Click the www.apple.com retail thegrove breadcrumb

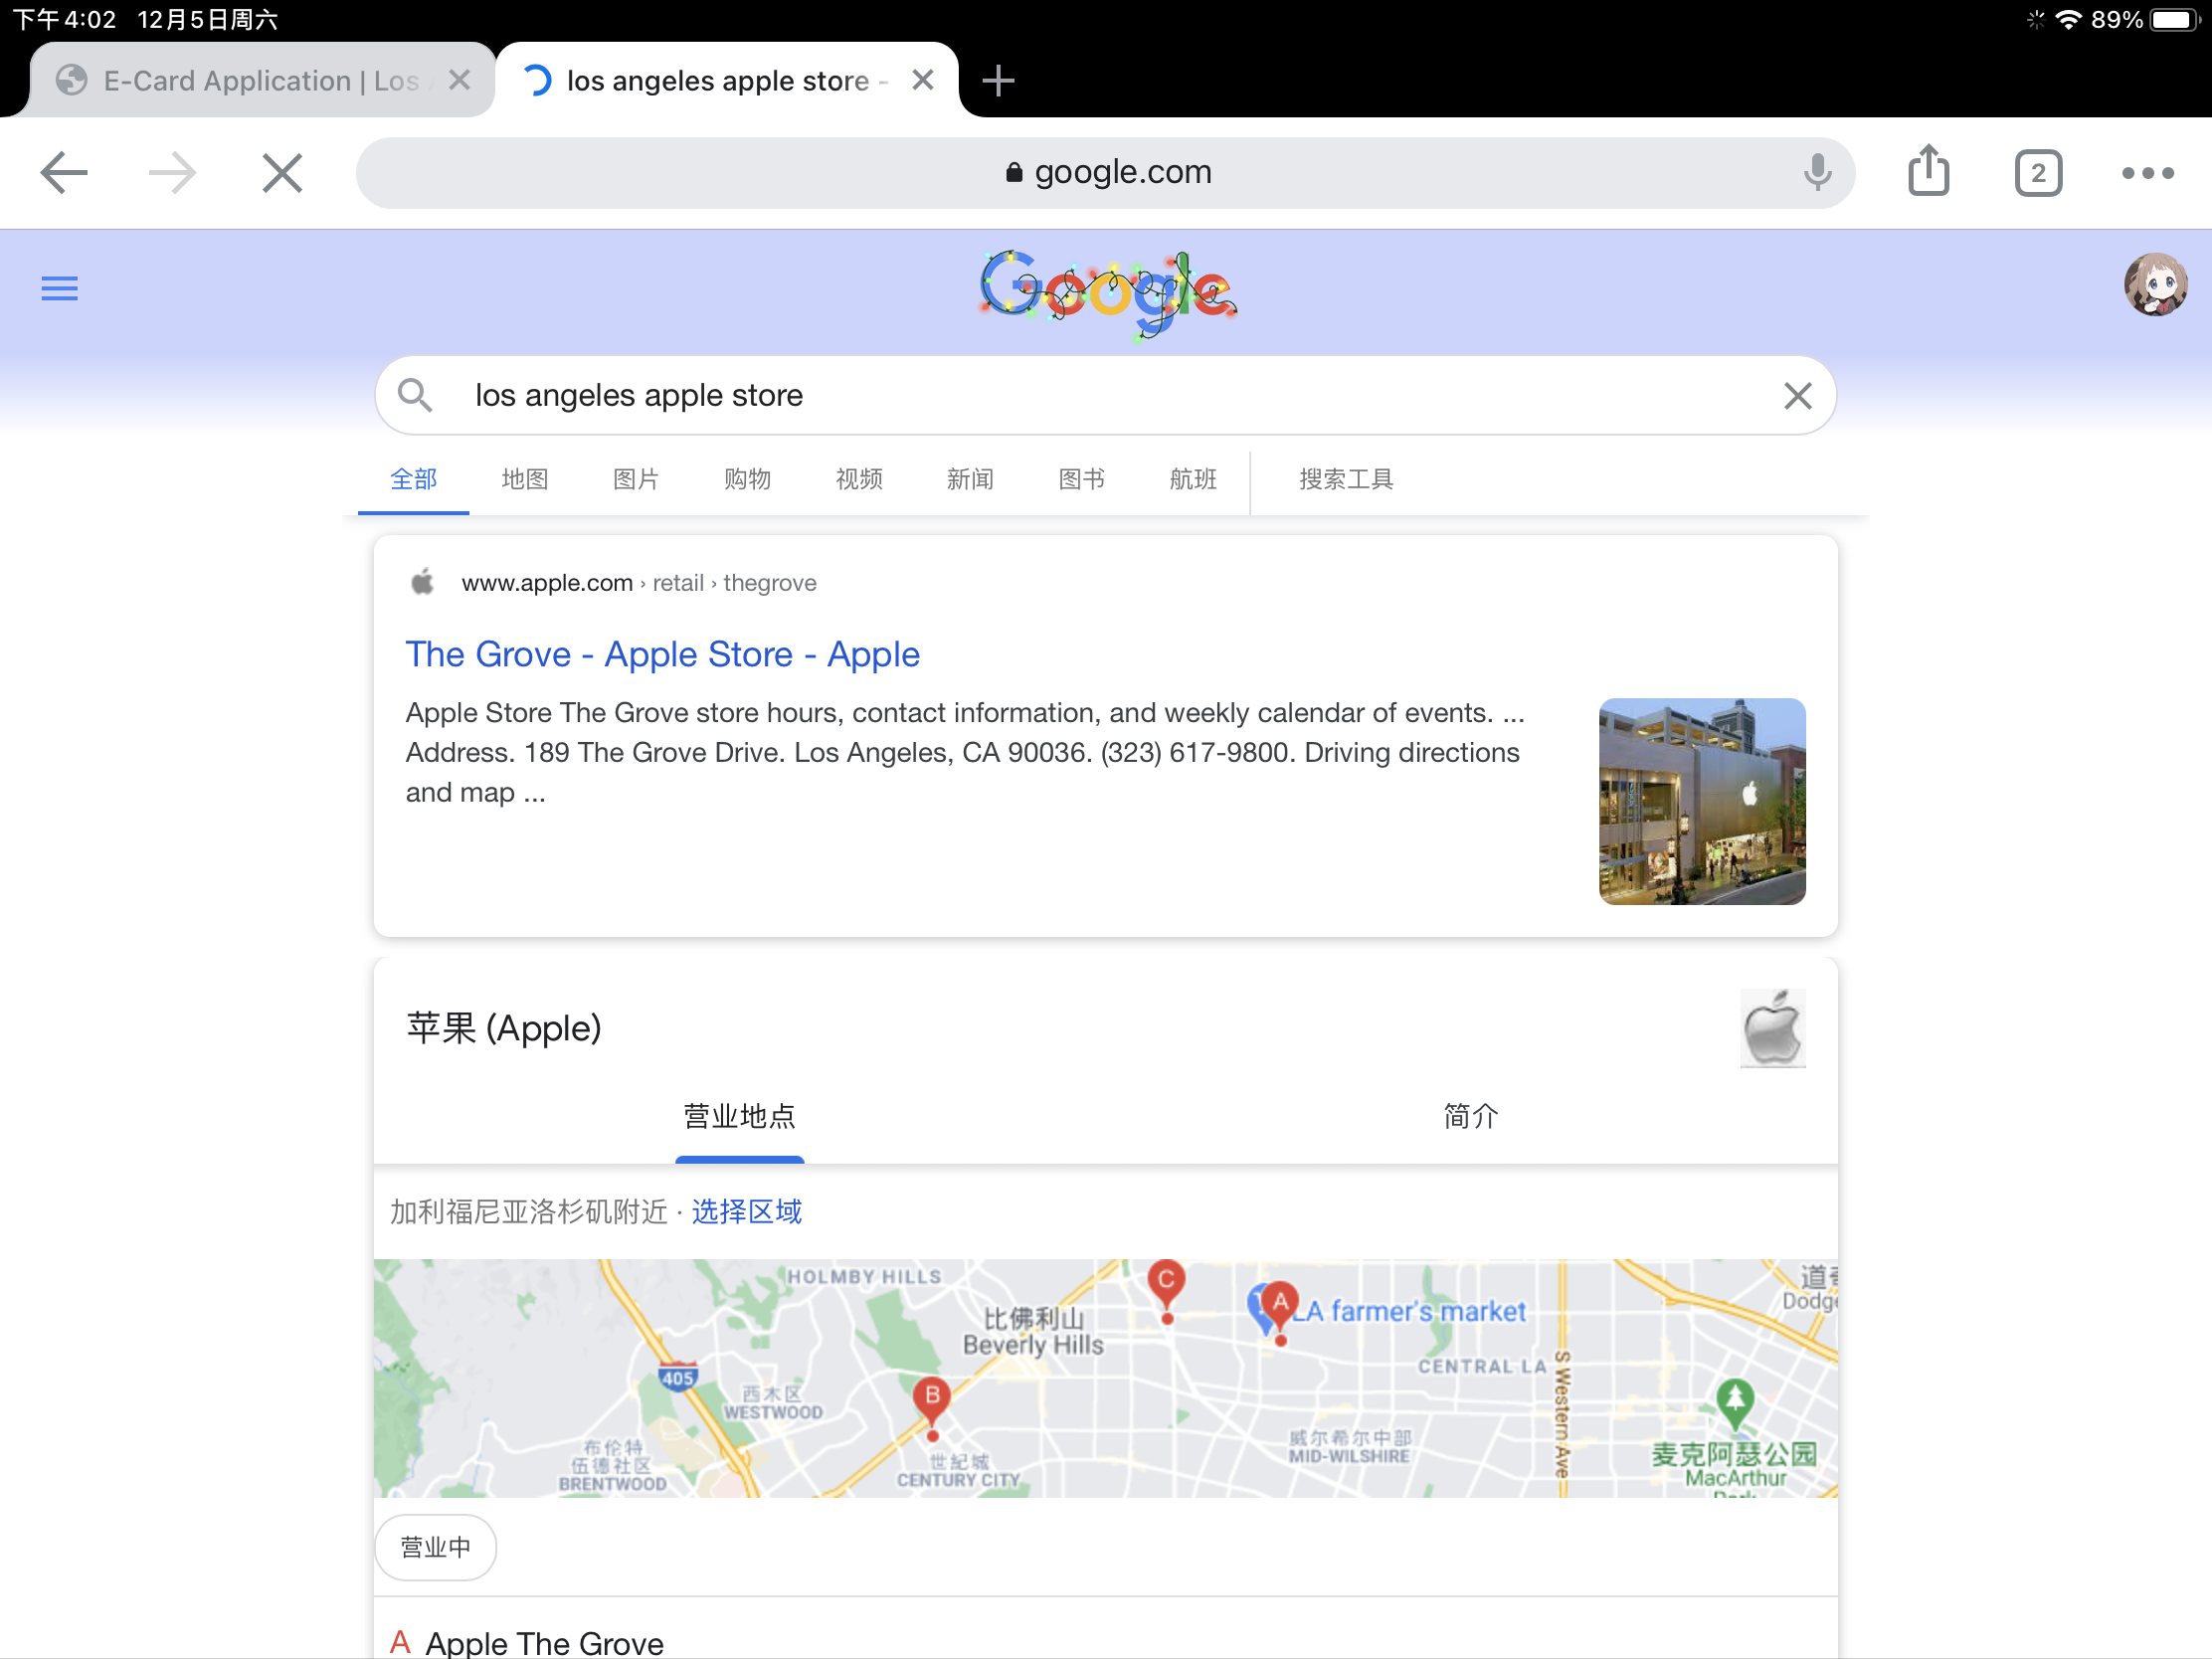[x=638, y=583]
